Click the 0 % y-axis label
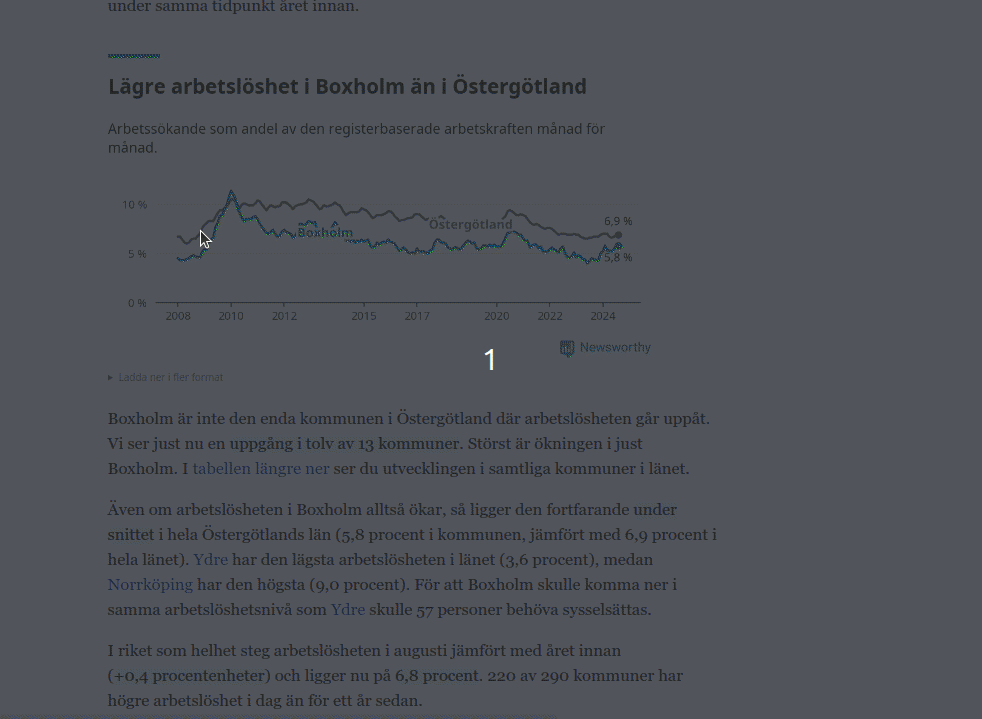 [x=137, y=303]
